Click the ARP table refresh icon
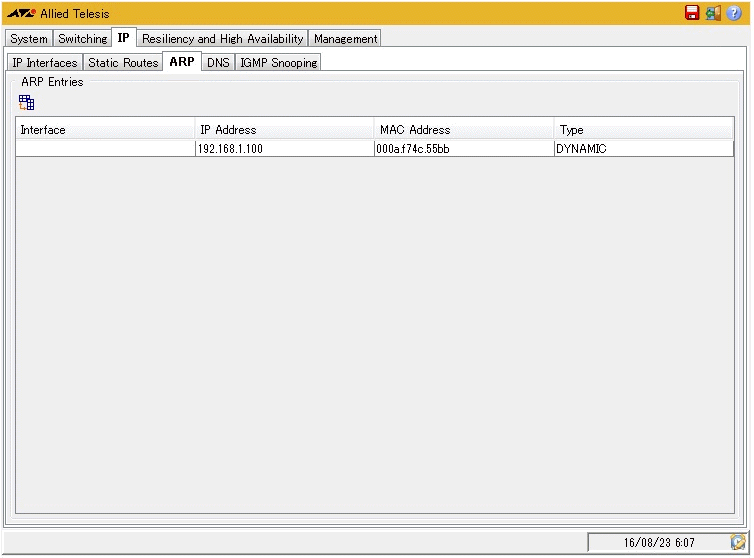This screenshot has height=558, width=754. (26, 102)
